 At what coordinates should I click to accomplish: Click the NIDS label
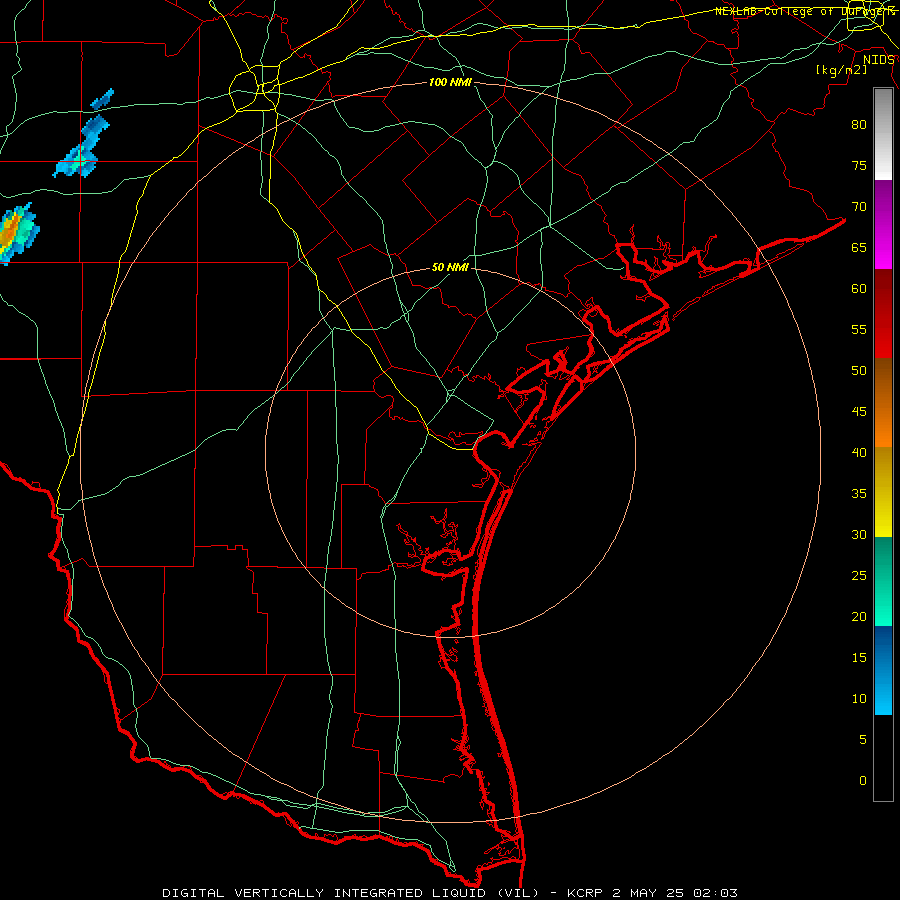coord(878,60)
